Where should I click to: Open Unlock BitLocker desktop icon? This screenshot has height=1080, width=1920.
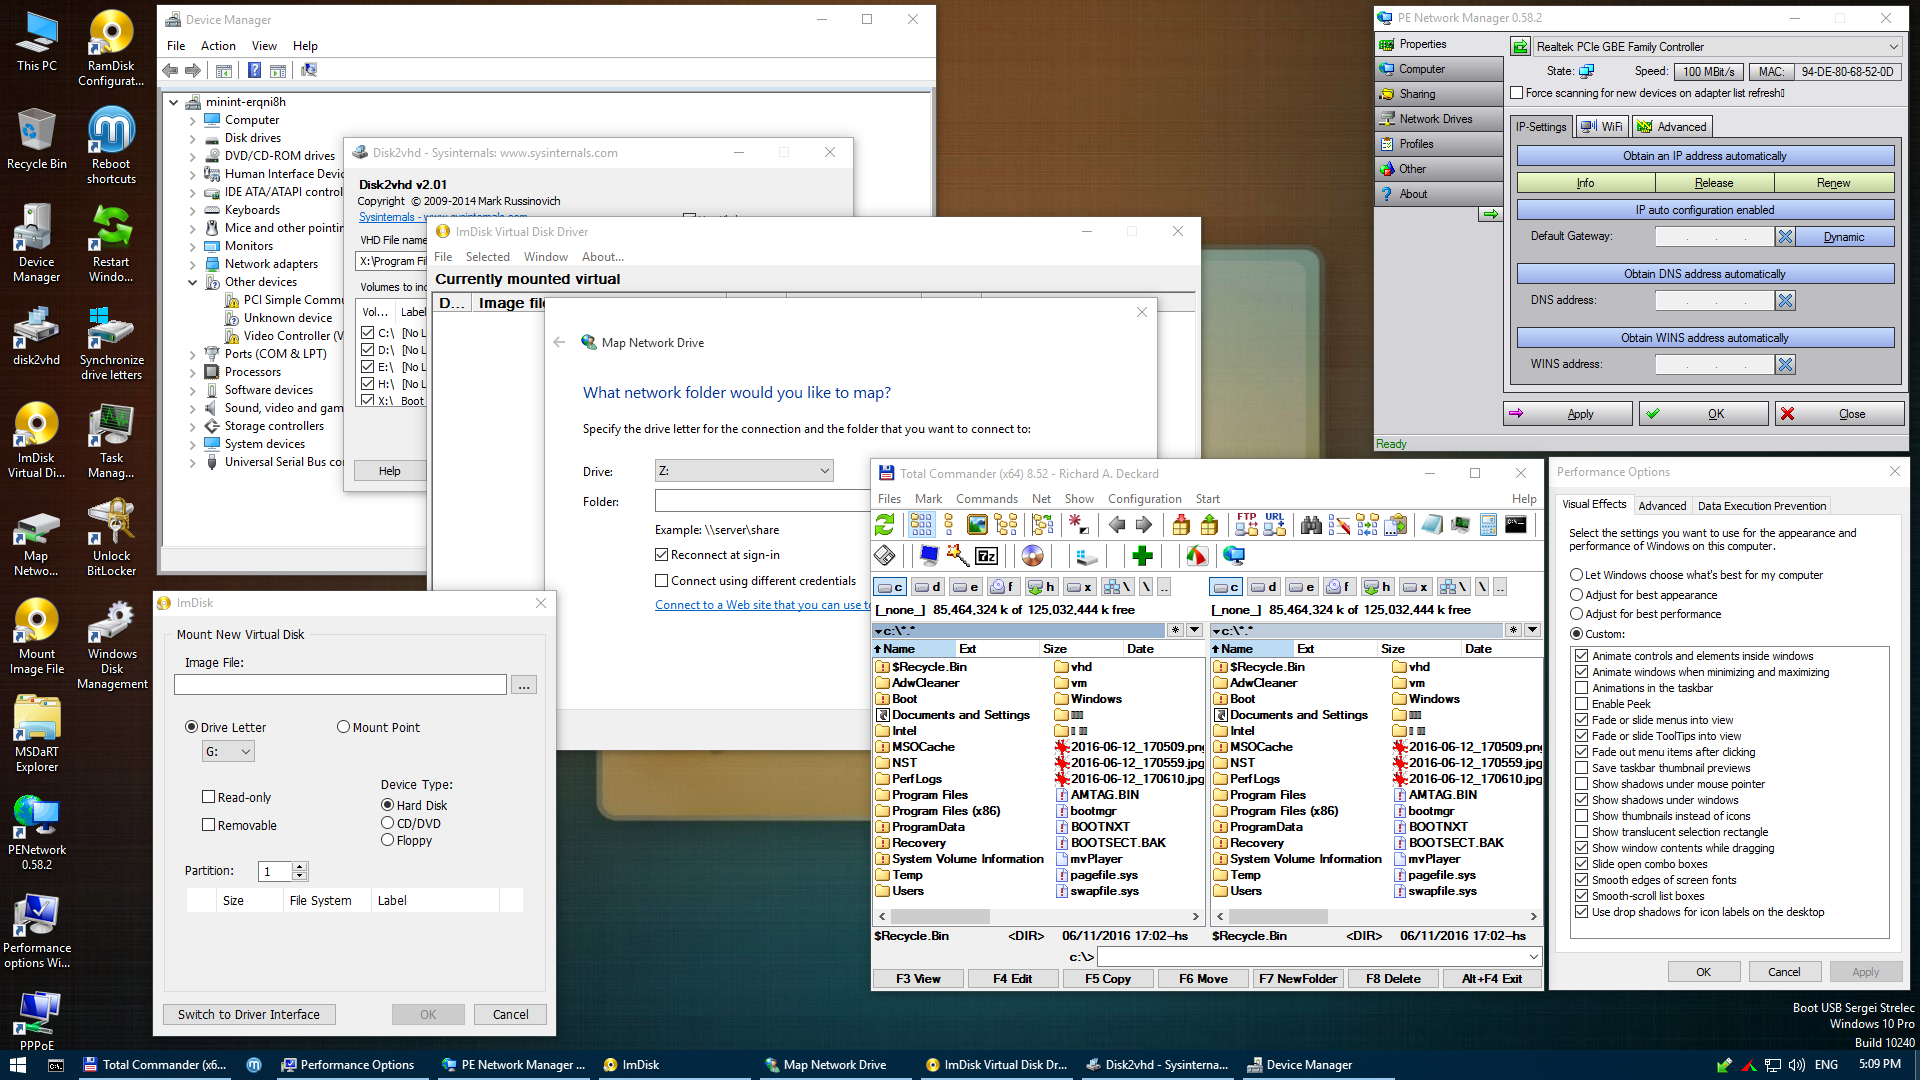(111, 538)
